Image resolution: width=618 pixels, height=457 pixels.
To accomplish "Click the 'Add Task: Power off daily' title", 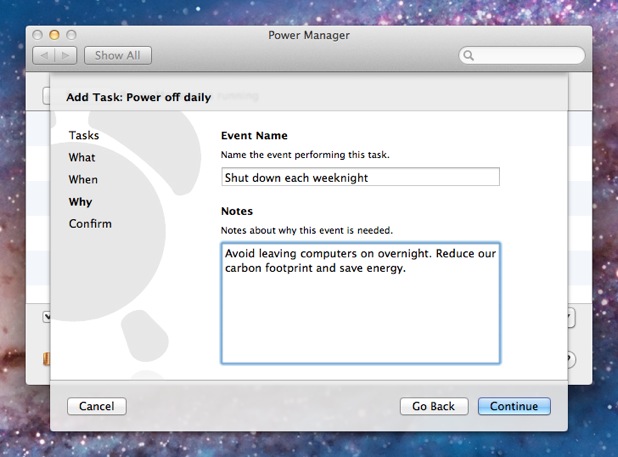I will pos(139,97).
